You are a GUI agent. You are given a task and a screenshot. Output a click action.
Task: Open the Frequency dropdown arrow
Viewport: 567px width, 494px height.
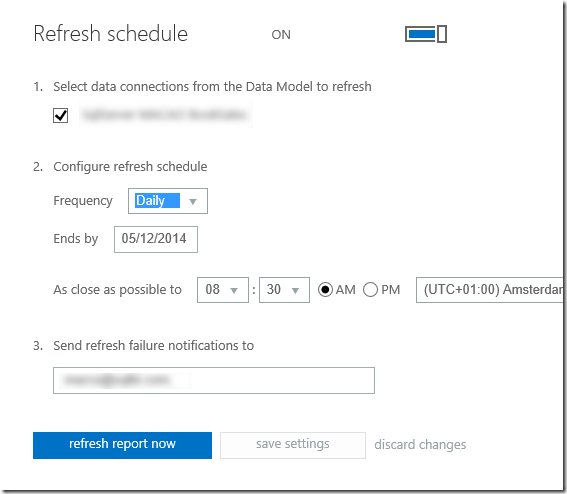tap(193, 201)
